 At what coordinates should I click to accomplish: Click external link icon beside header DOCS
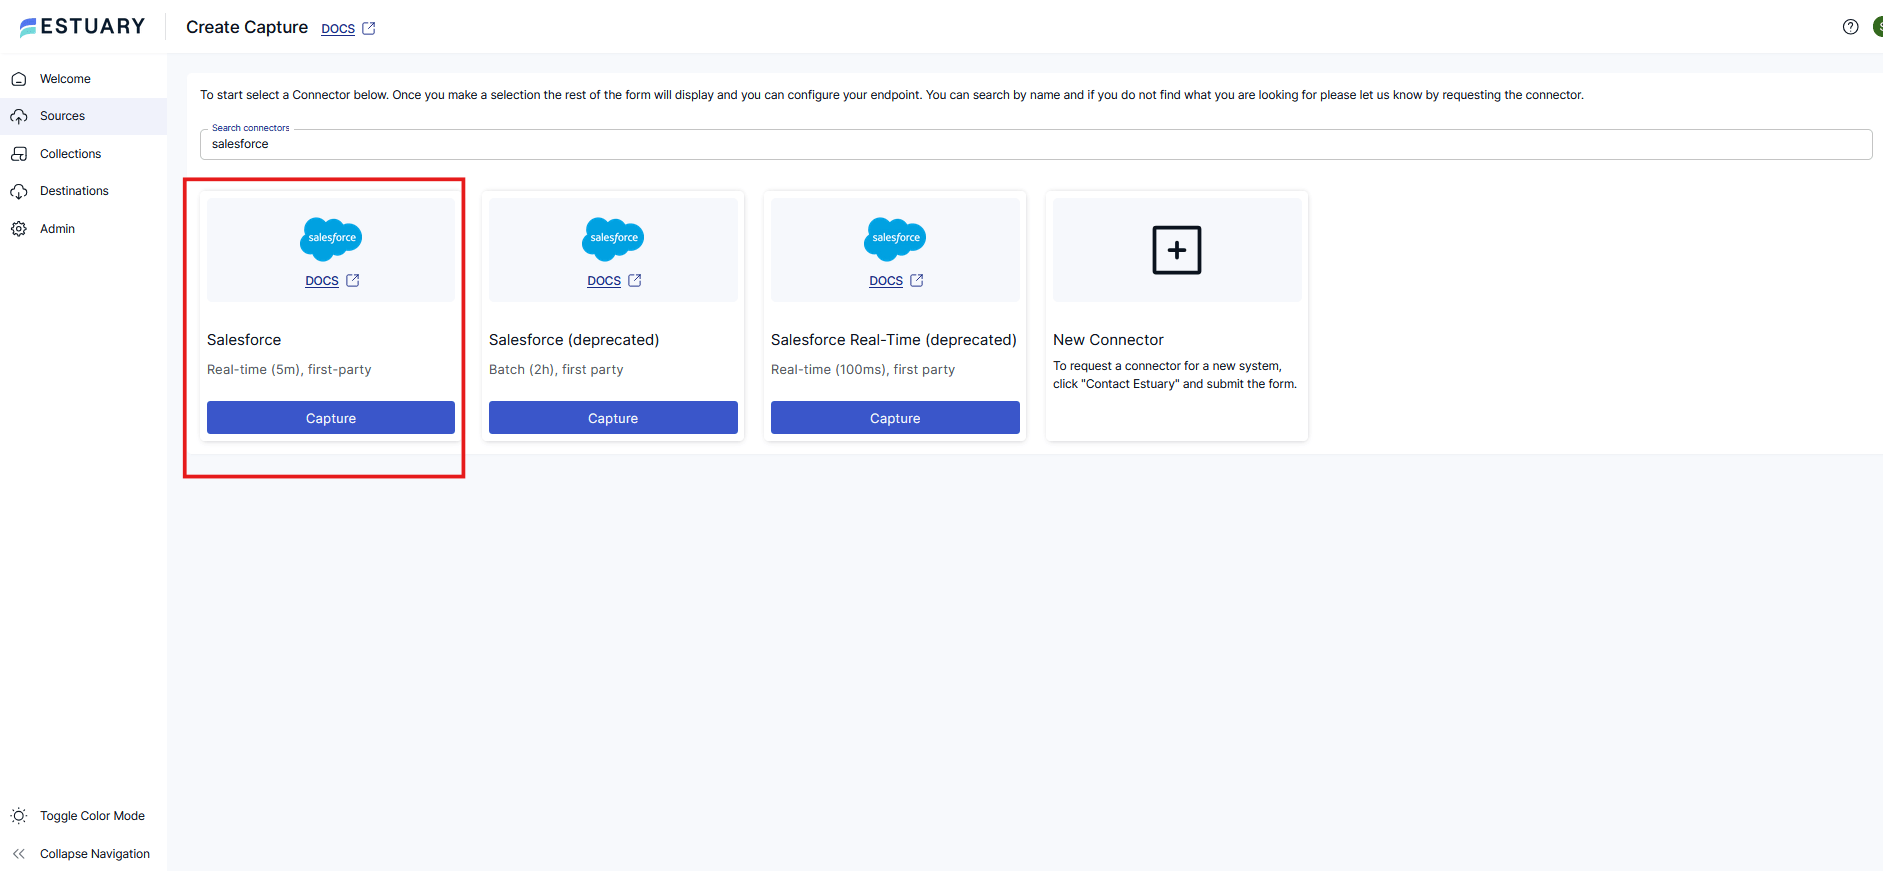pyautogui.click(x=369, y=28)
